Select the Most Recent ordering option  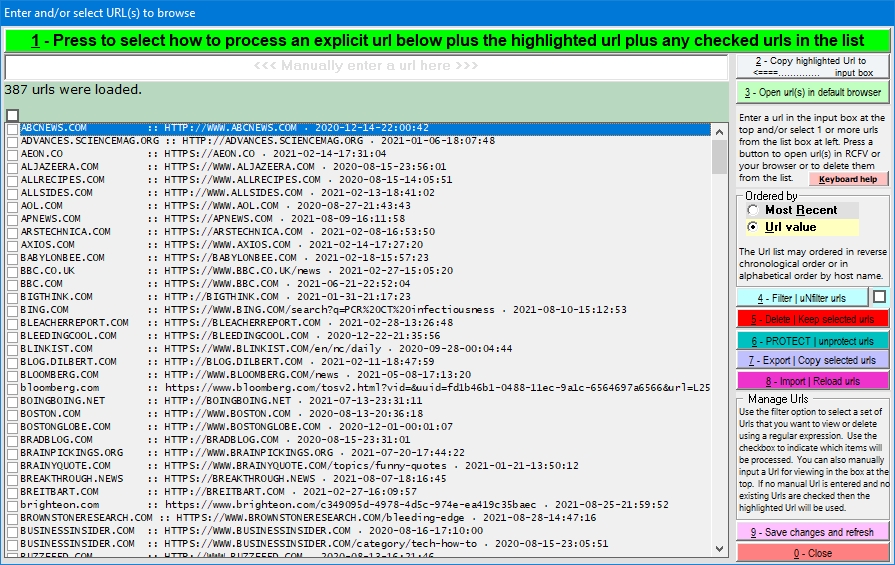(x=801, y=210)
